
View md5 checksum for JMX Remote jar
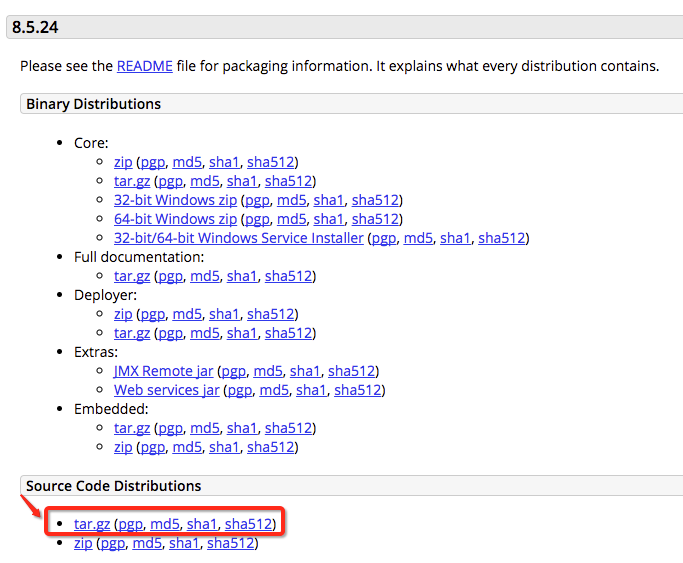[268, 371]
